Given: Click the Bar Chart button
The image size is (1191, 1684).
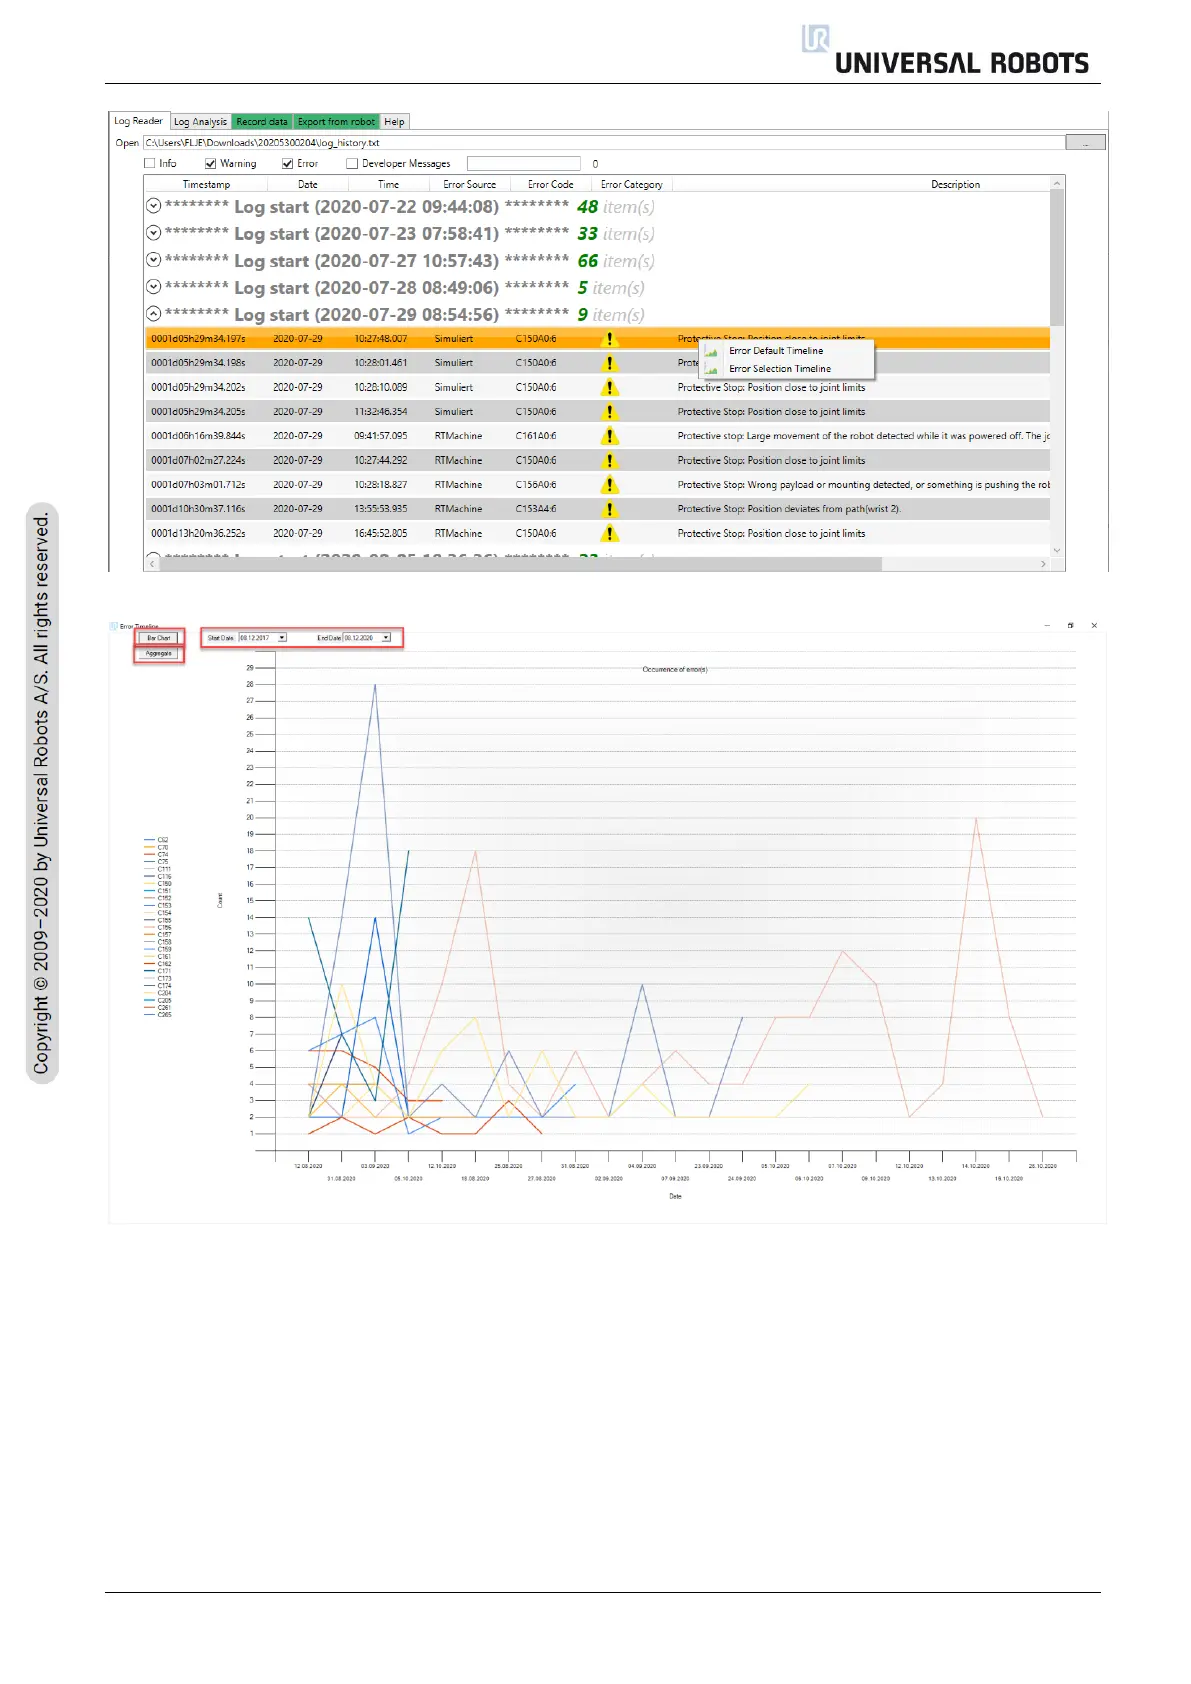Looking at the screenshot, I should click(159, 637).
